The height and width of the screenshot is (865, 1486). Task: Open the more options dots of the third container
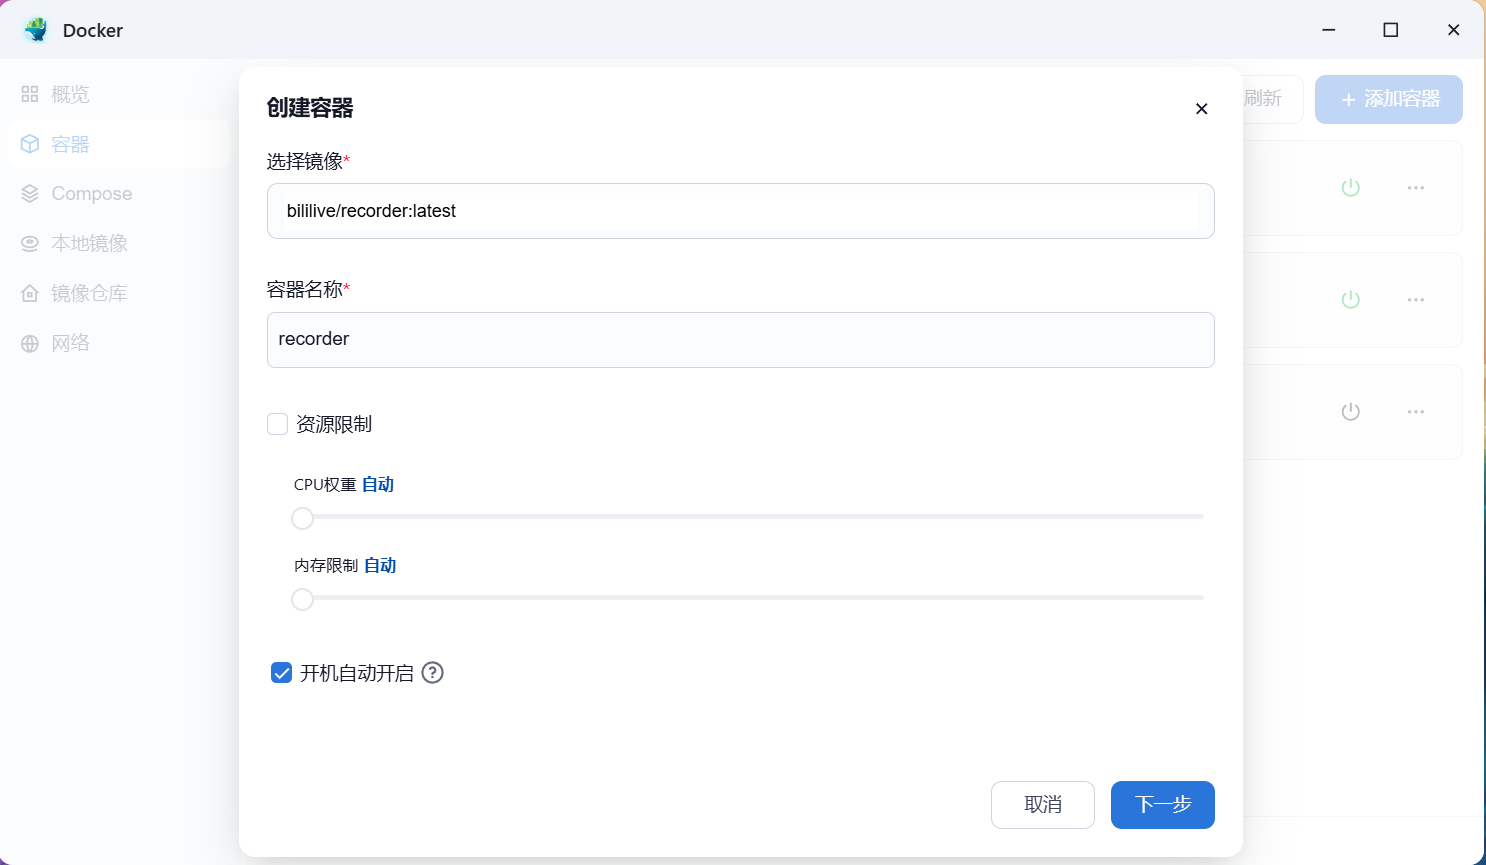[x=1416, y=412]
